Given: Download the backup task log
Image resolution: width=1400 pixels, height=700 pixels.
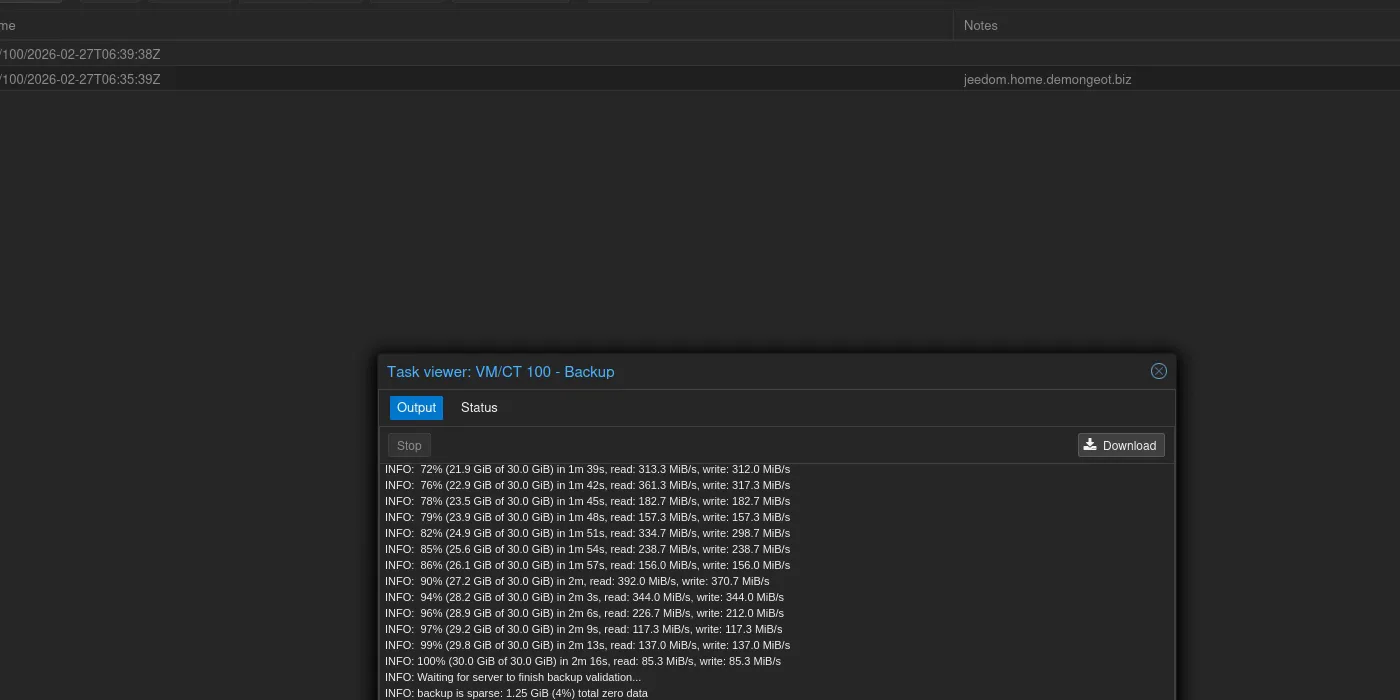Looking at the screenshot, I should tap(1120, 446).
